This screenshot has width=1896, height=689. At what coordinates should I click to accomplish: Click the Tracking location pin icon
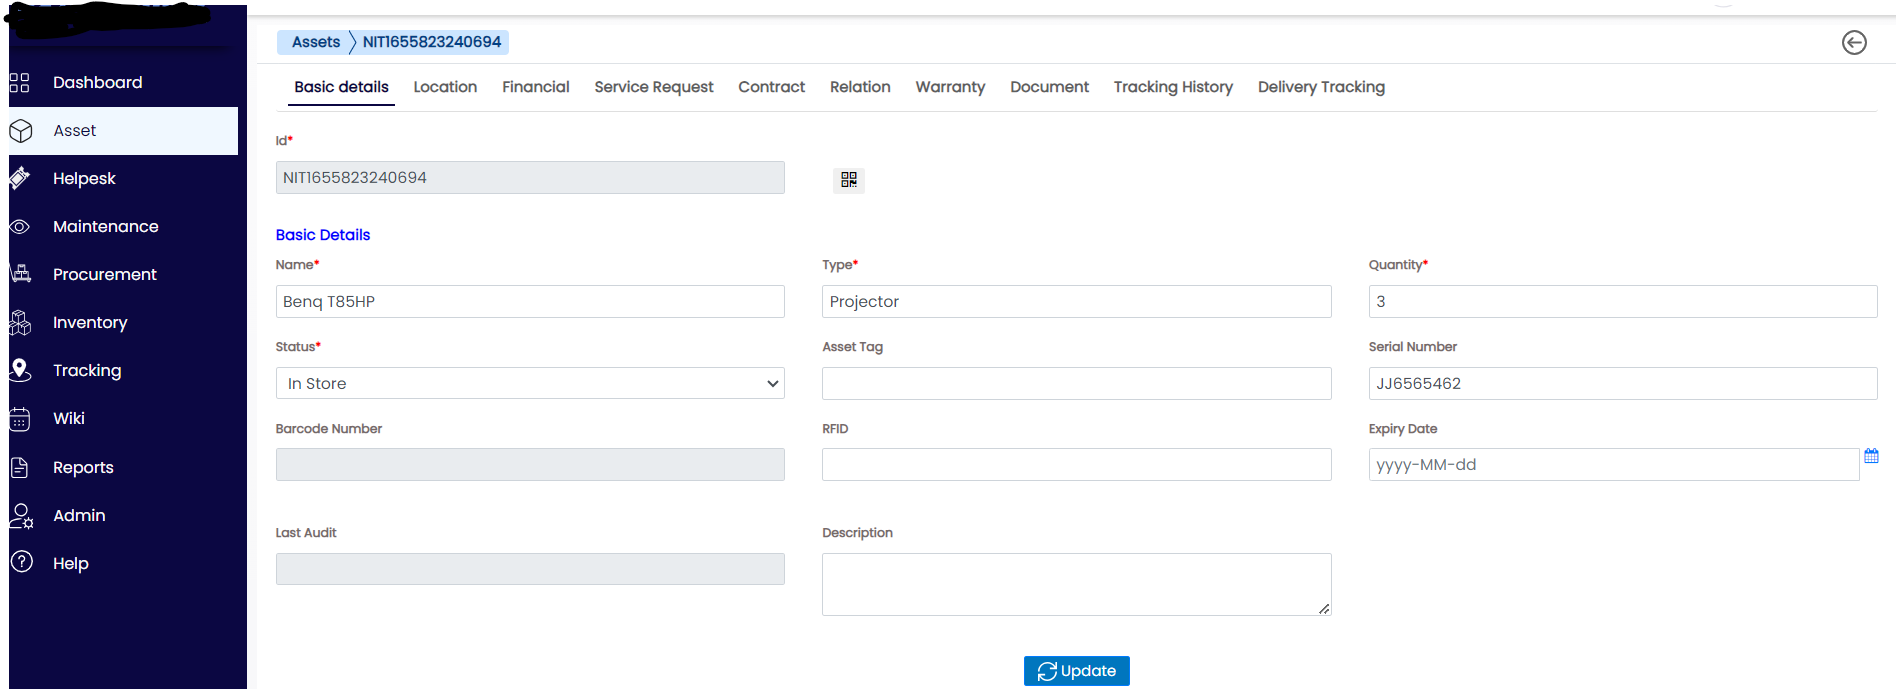20,370
